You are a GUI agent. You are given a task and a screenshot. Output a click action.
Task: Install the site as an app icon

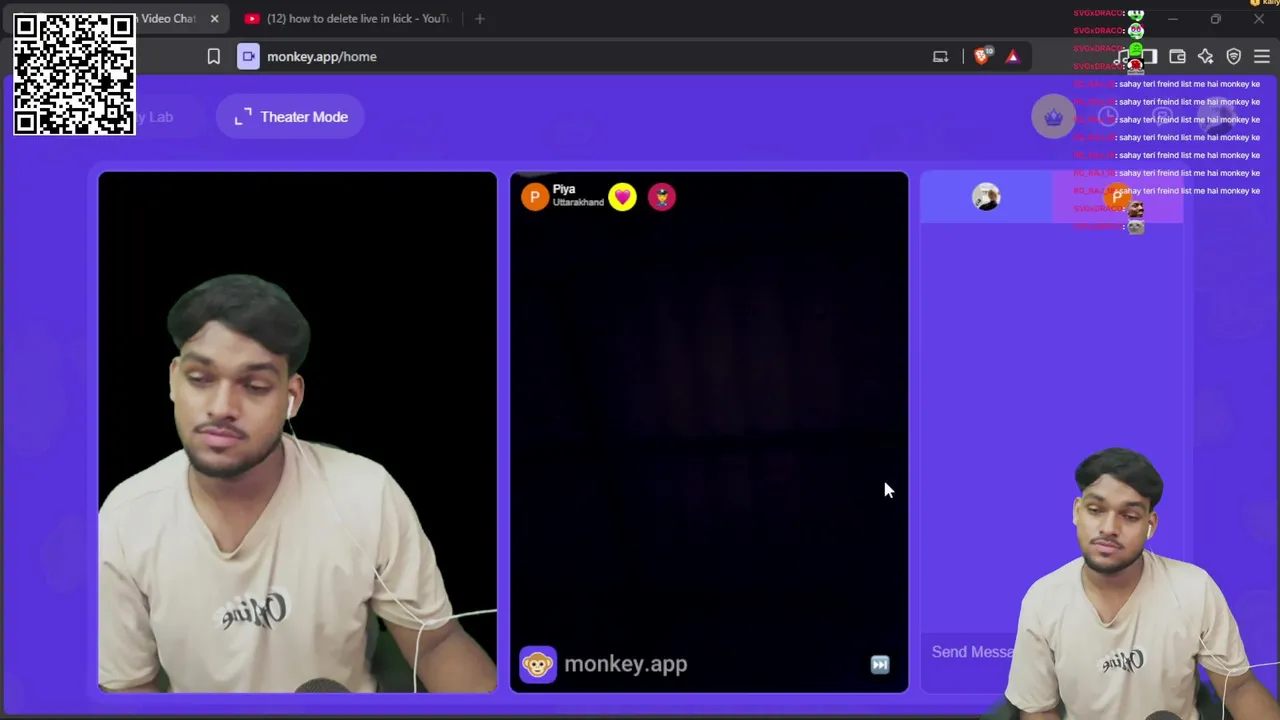[940, 57]
